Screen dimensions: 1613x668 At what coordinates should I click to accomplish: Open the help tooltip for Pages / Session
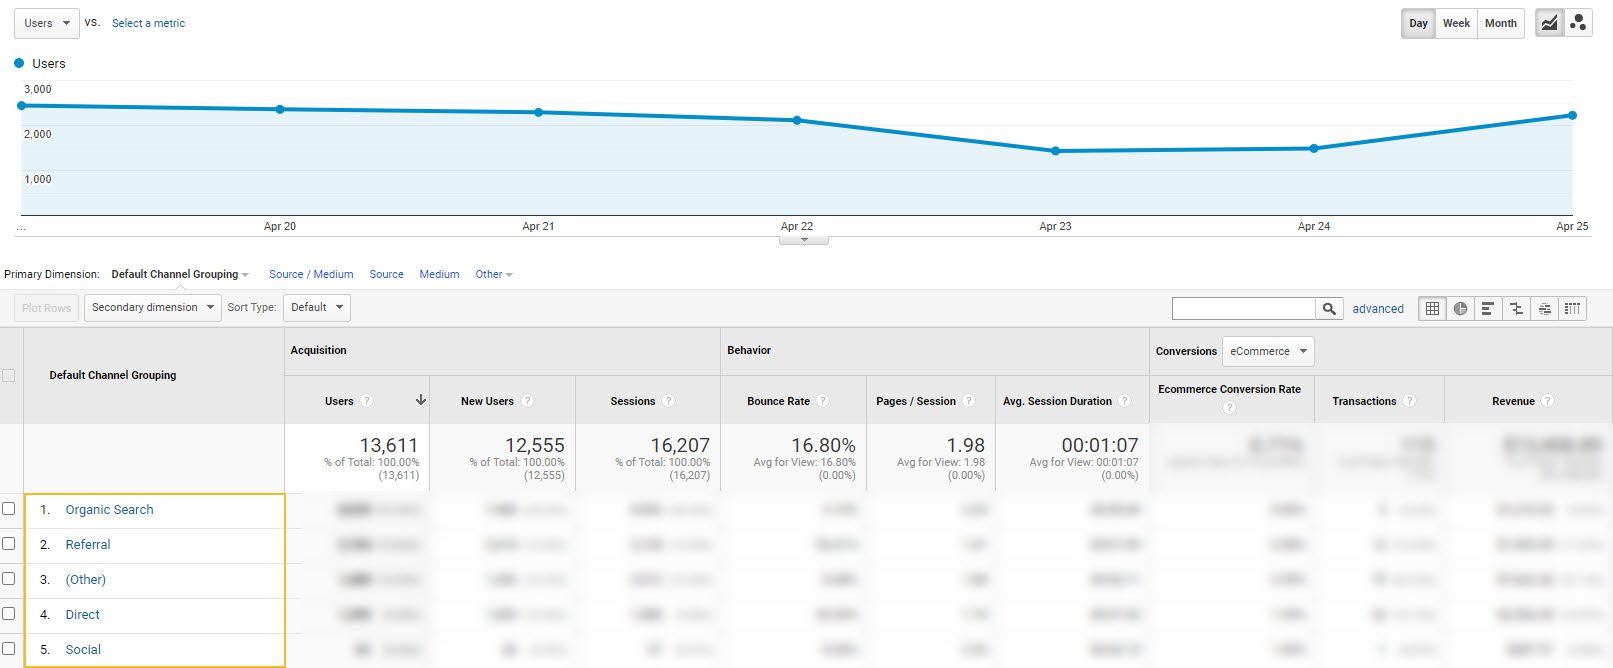pos(968,401)
